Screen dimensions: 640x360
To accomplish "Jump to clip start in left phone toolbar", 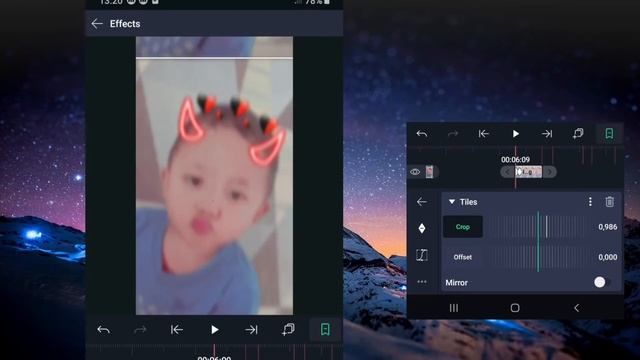I will 177,329.
